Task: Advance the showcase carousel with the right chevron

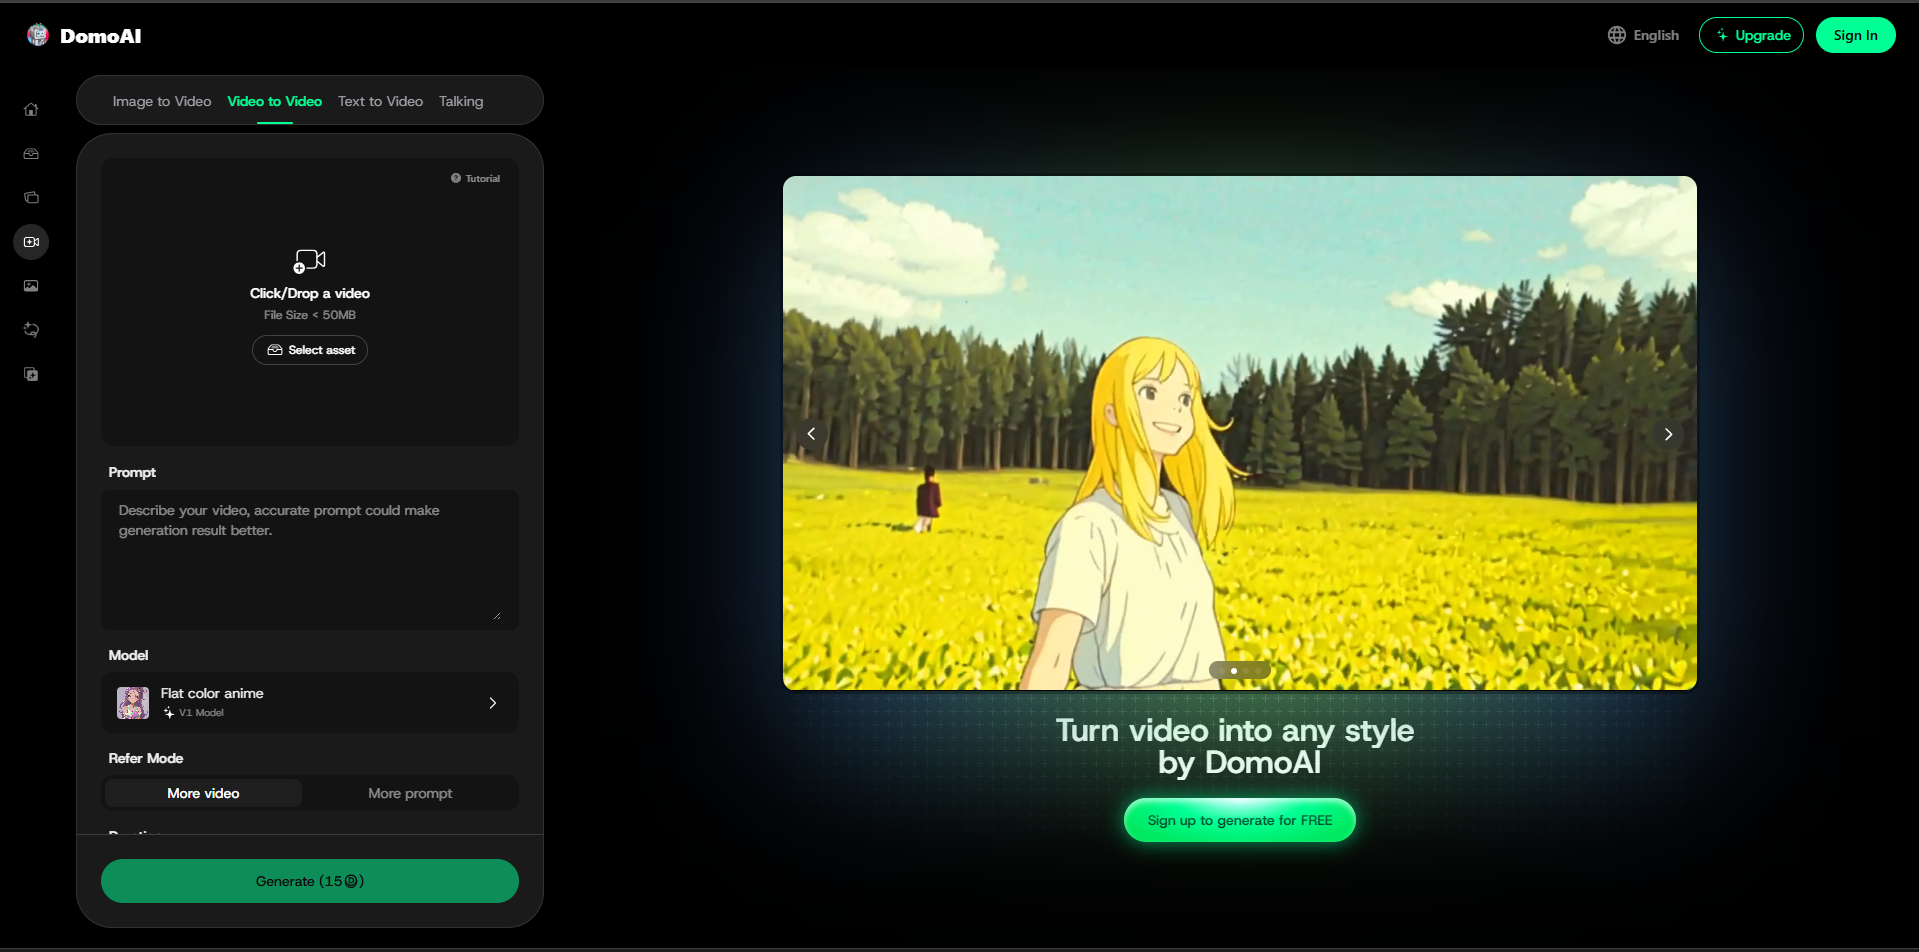Action: [x=1668, y=433]
